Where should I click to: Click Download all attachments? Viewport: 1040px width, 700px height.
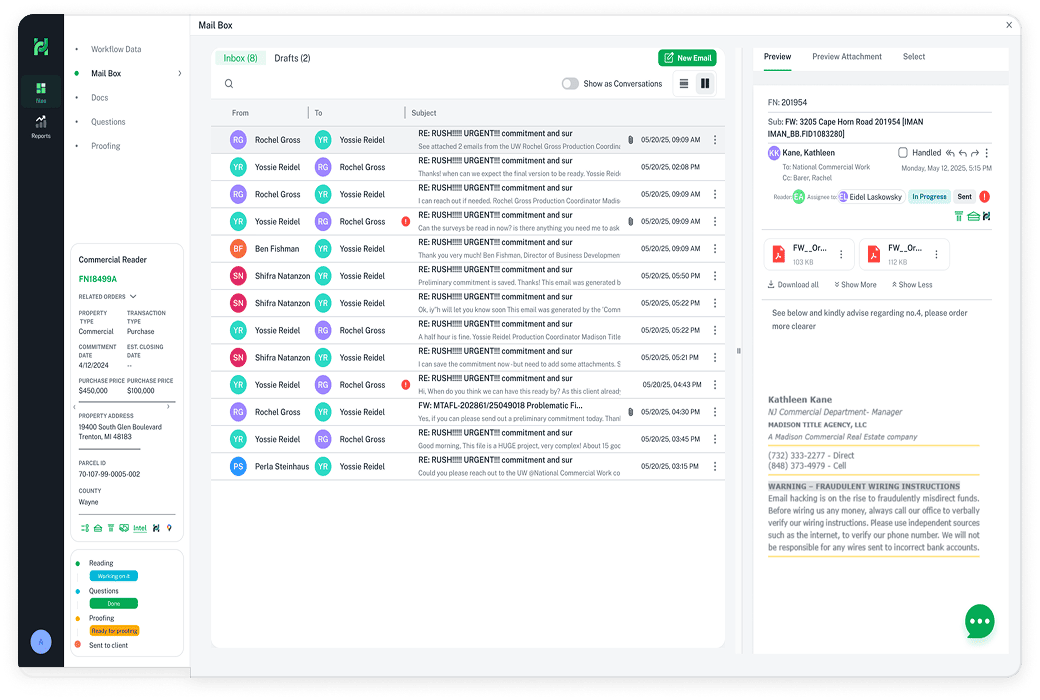[x=793, y=285]
